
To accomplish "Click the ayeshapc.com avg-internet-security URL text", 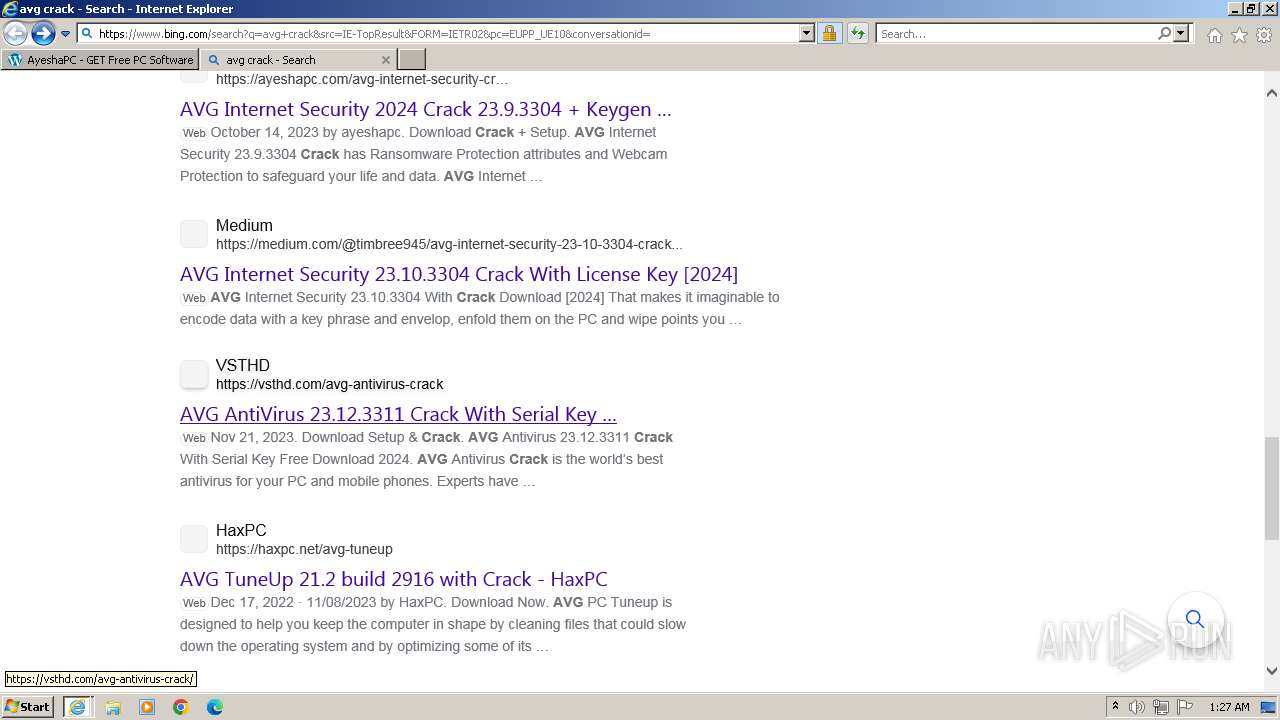I will pyautogui.click(x=362, y=79).
